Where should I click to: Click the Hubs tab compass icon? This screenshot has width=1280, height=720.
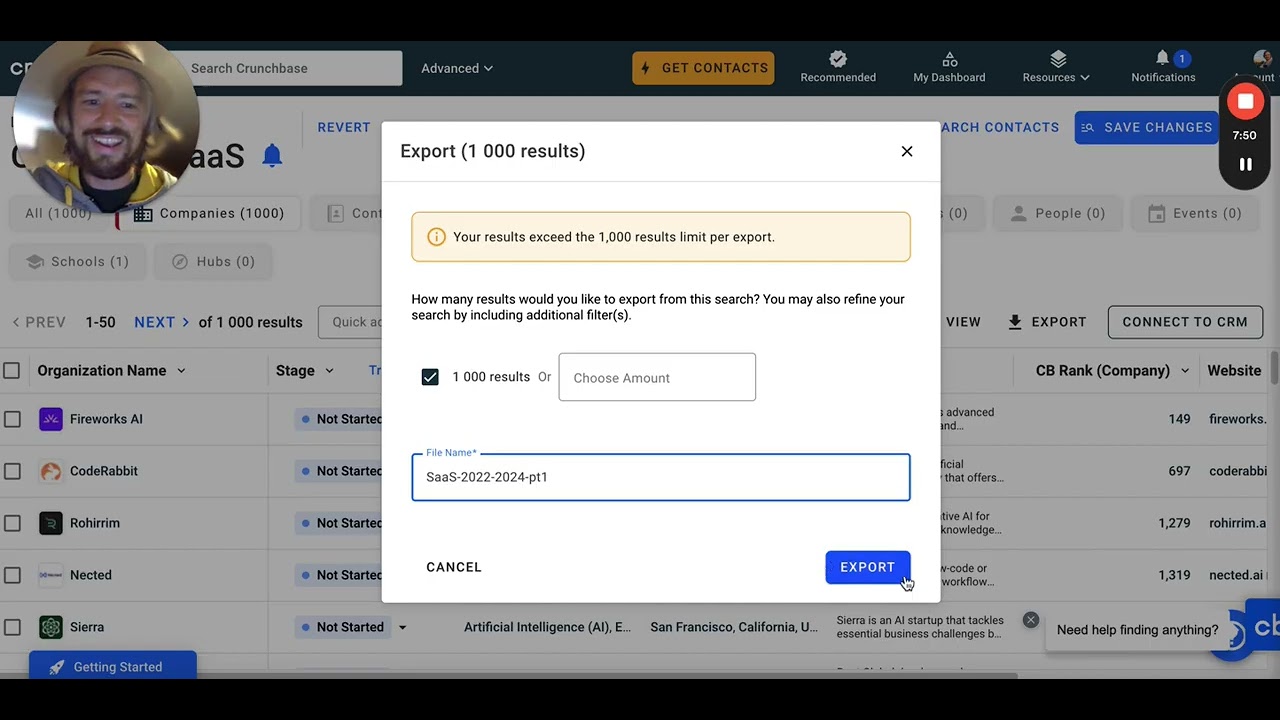click(x=180, y=261)
